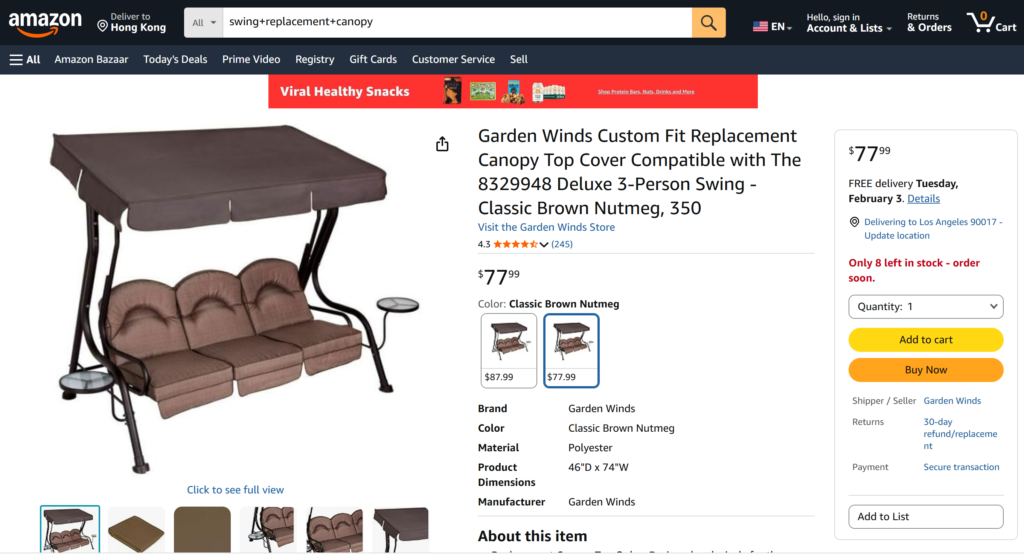
Task: Open the All search category dropdown
Action: point(204,23)
